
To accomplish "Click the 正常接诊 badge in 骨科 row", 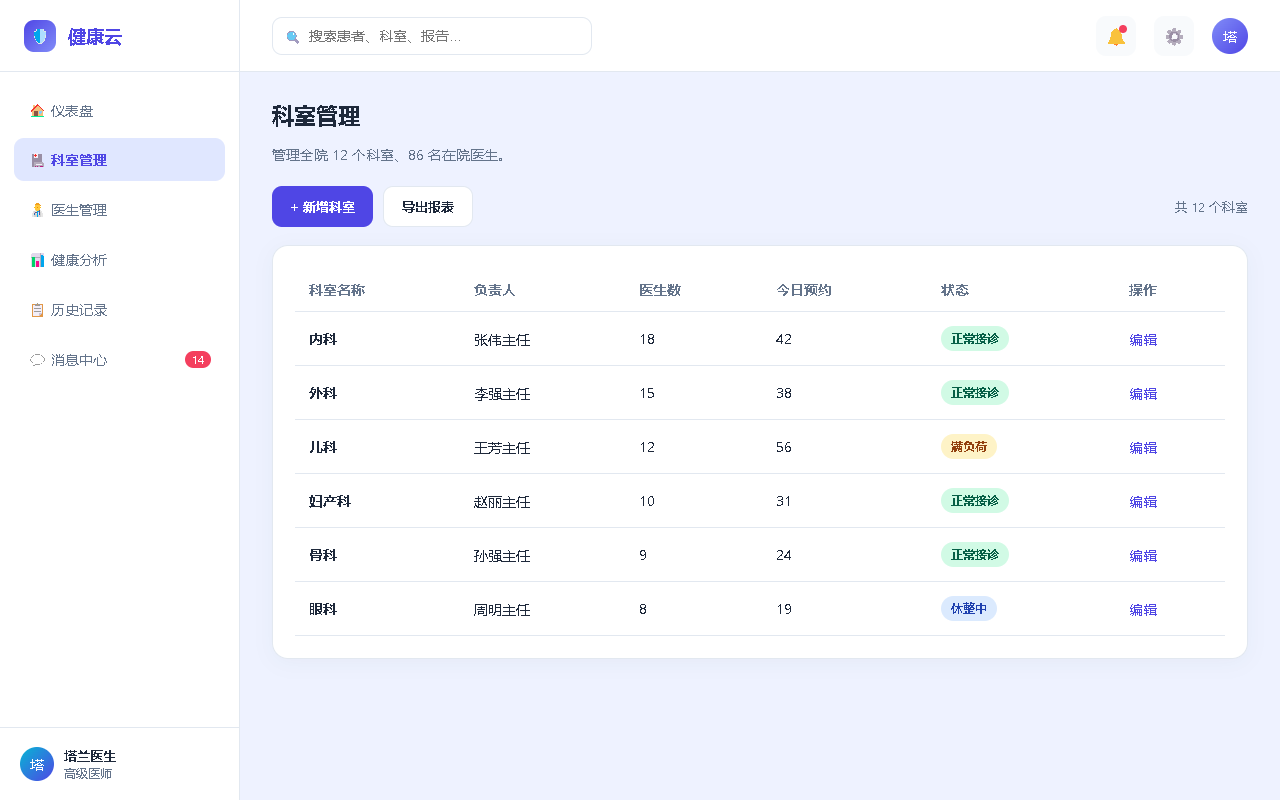I will 975,555.
